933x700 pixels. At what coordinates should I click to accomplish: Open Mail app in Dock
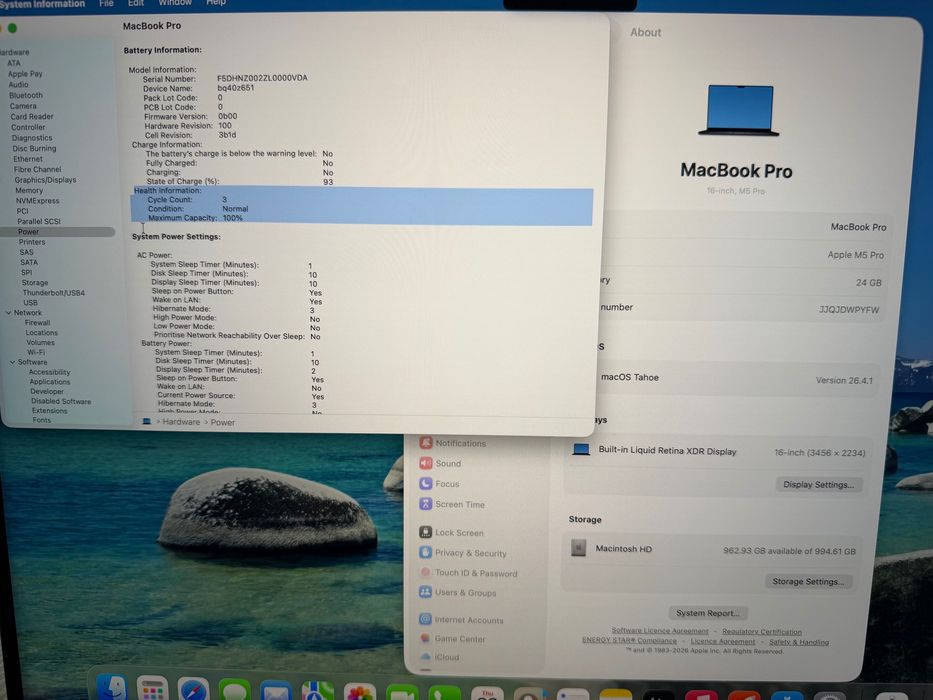[275, 691]
